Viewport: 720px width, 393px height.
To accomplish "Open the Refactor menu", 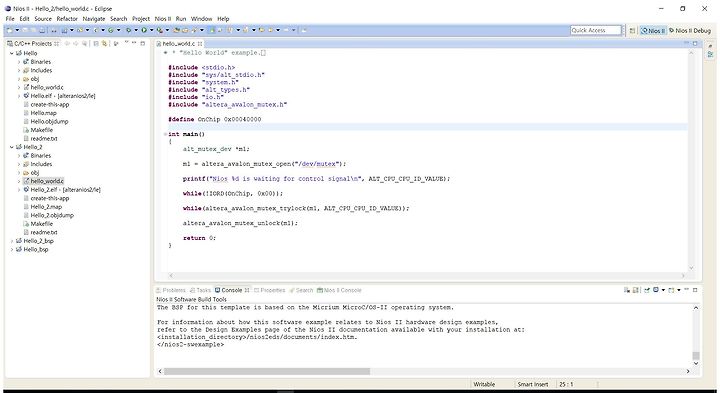I will tap(67, 19).
